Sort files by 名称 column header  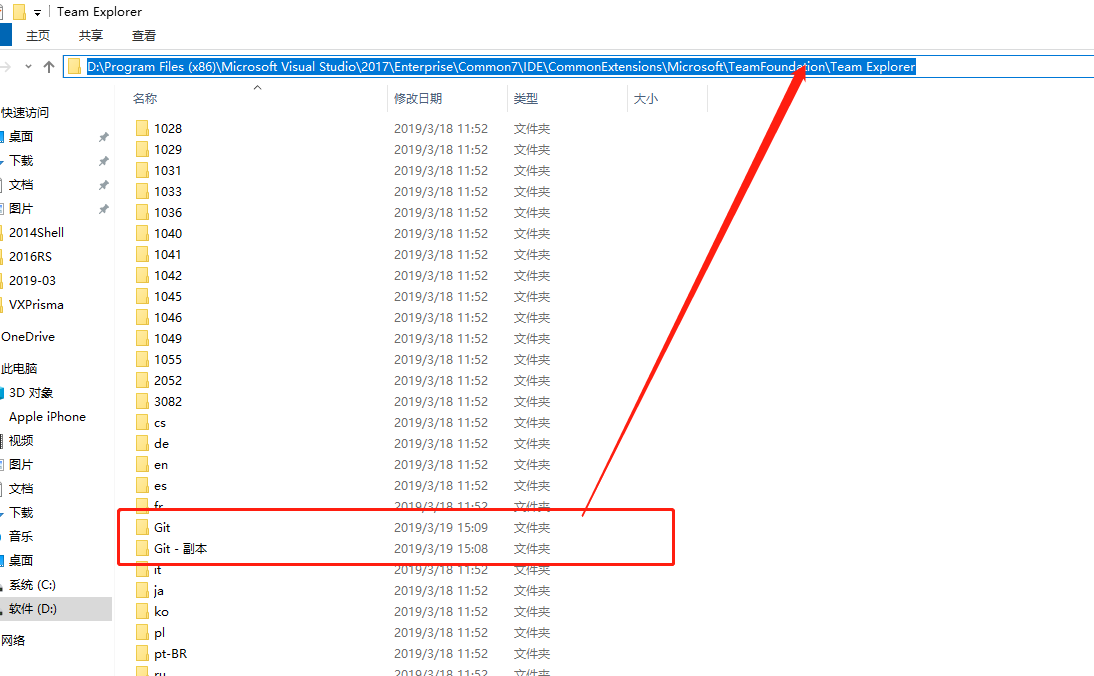point(145,99)
